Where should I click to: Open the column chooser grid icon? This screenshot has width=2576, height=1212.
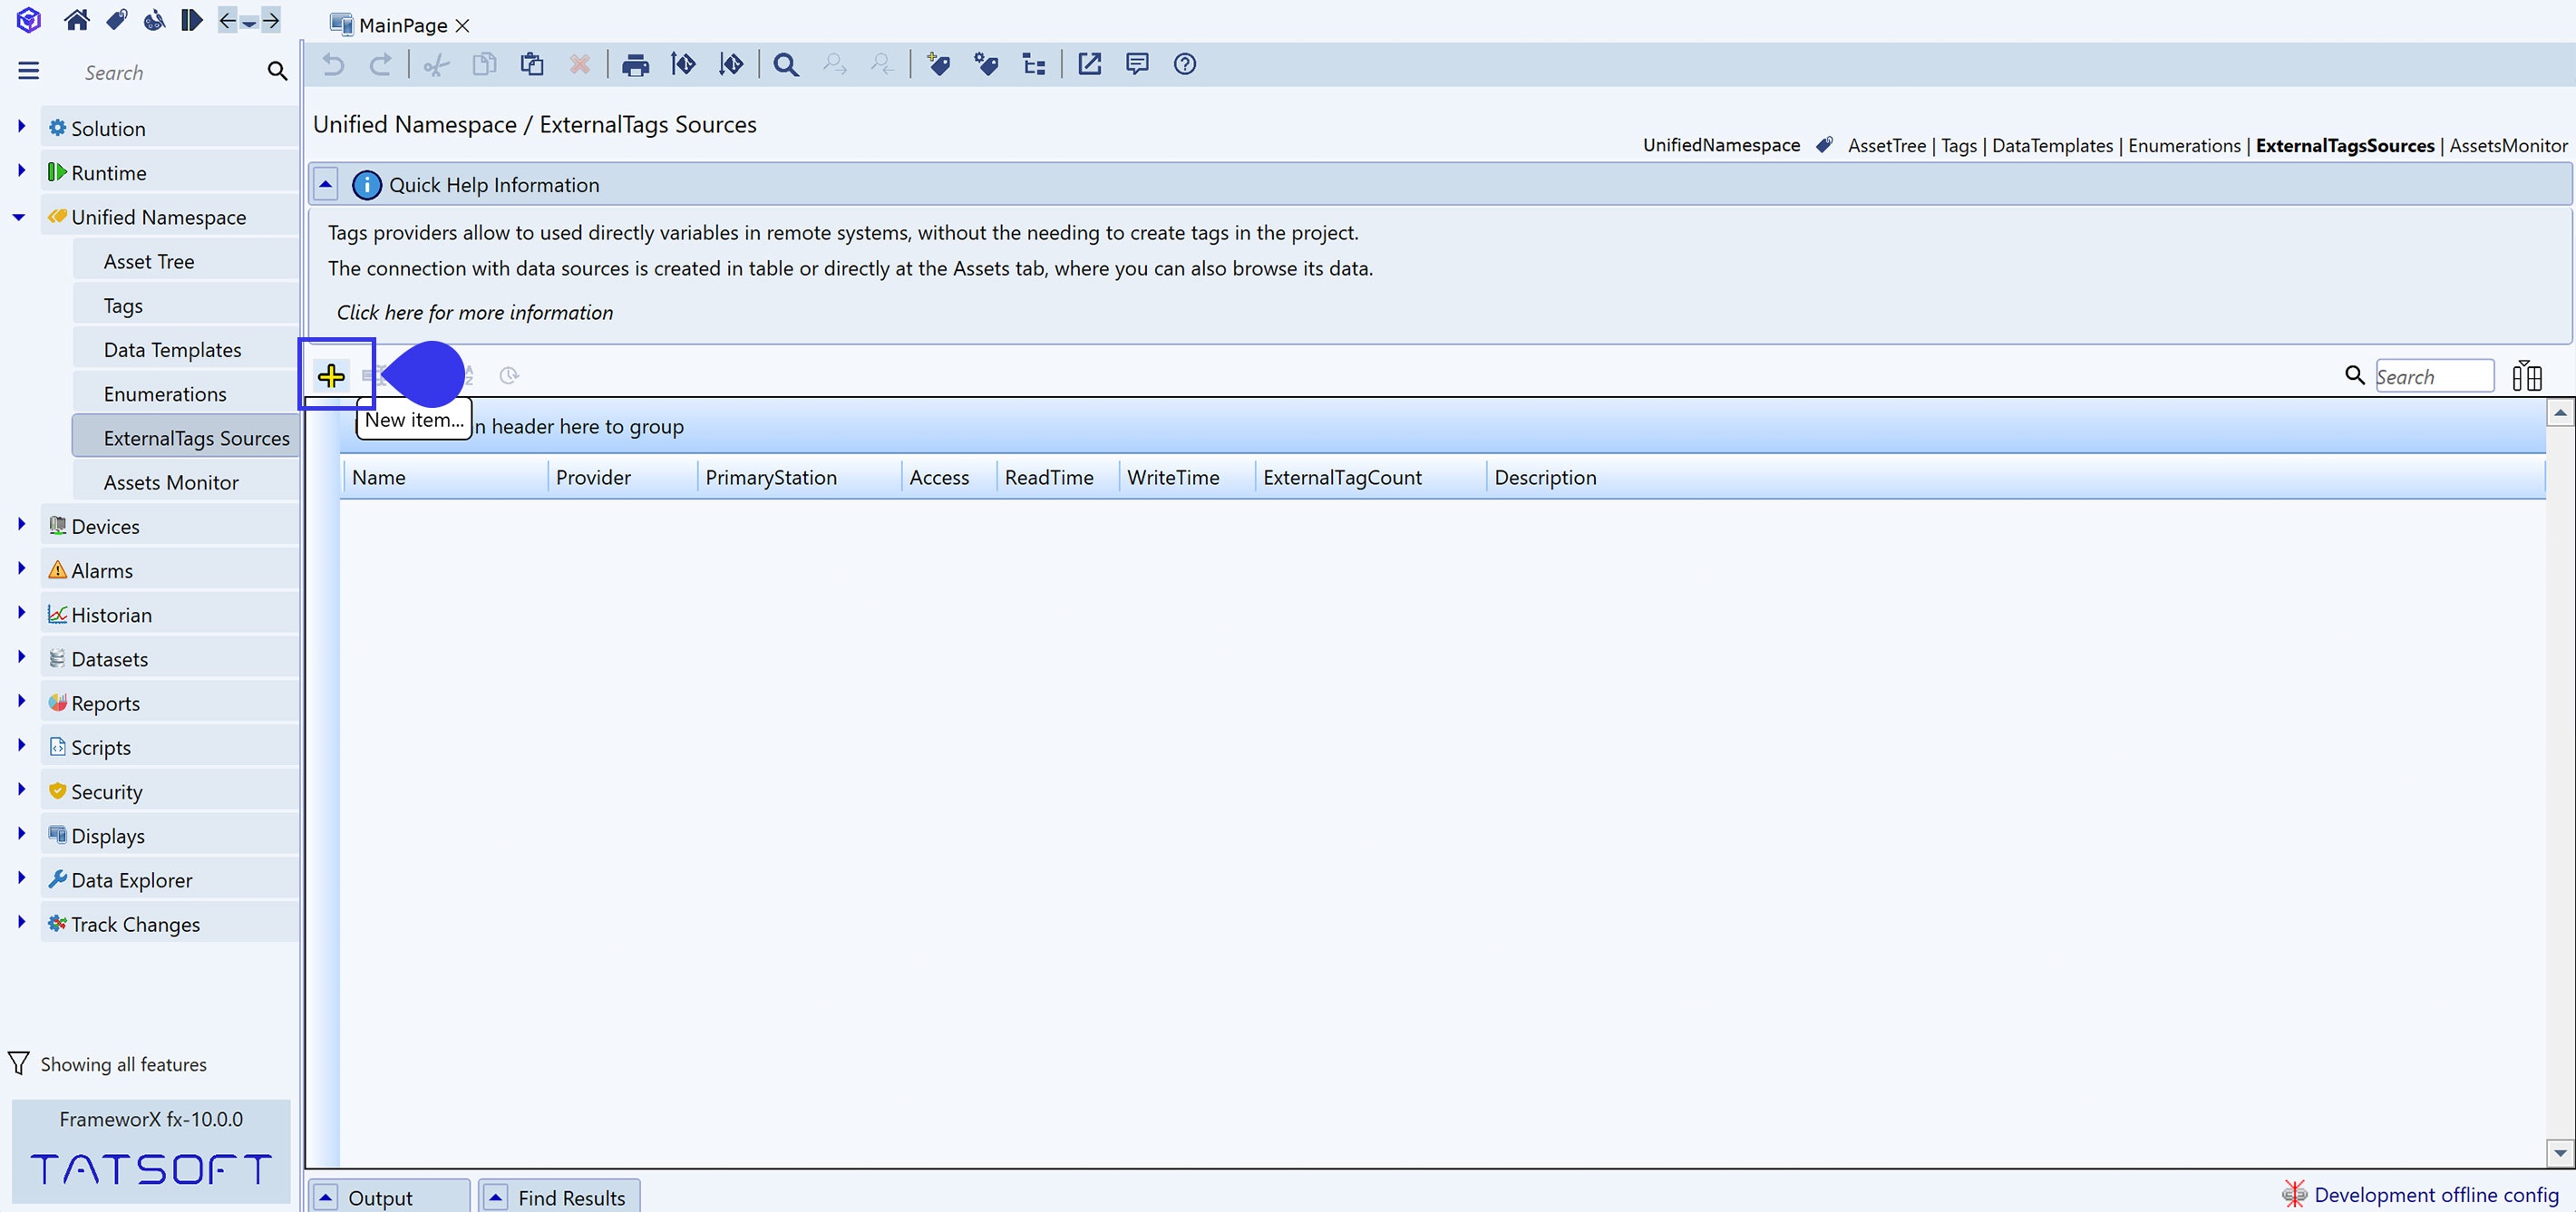tap(2526, 376)
